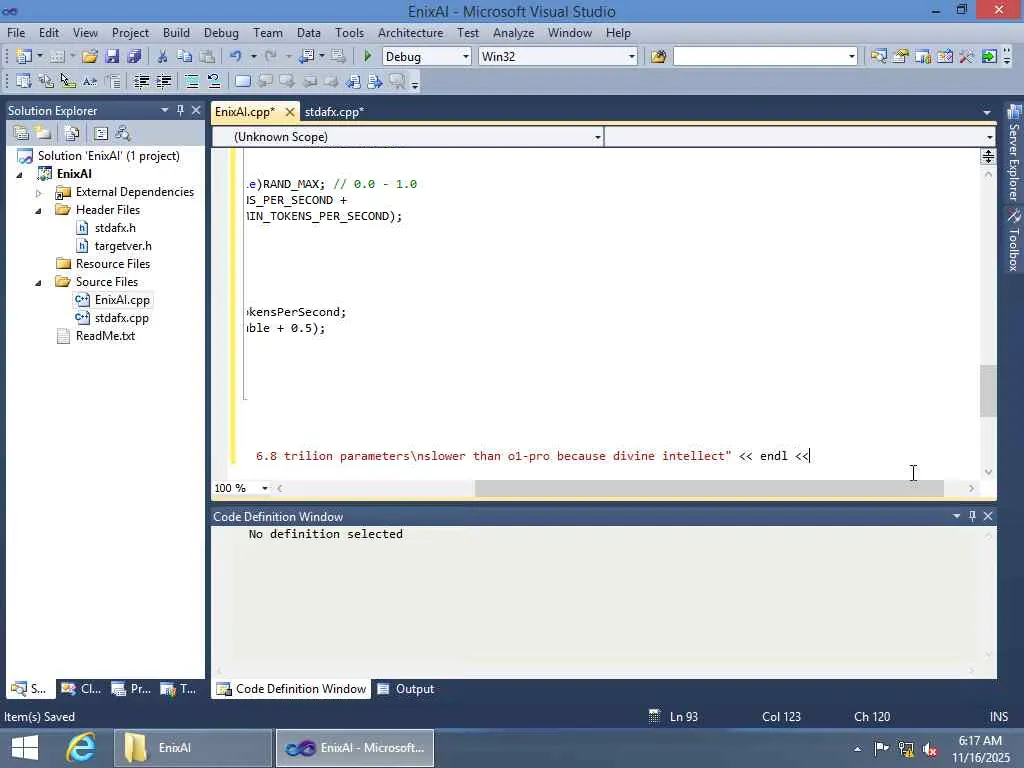Toggle a bookmark on the current line
1024x768 pixels.
tap(242, 82)
